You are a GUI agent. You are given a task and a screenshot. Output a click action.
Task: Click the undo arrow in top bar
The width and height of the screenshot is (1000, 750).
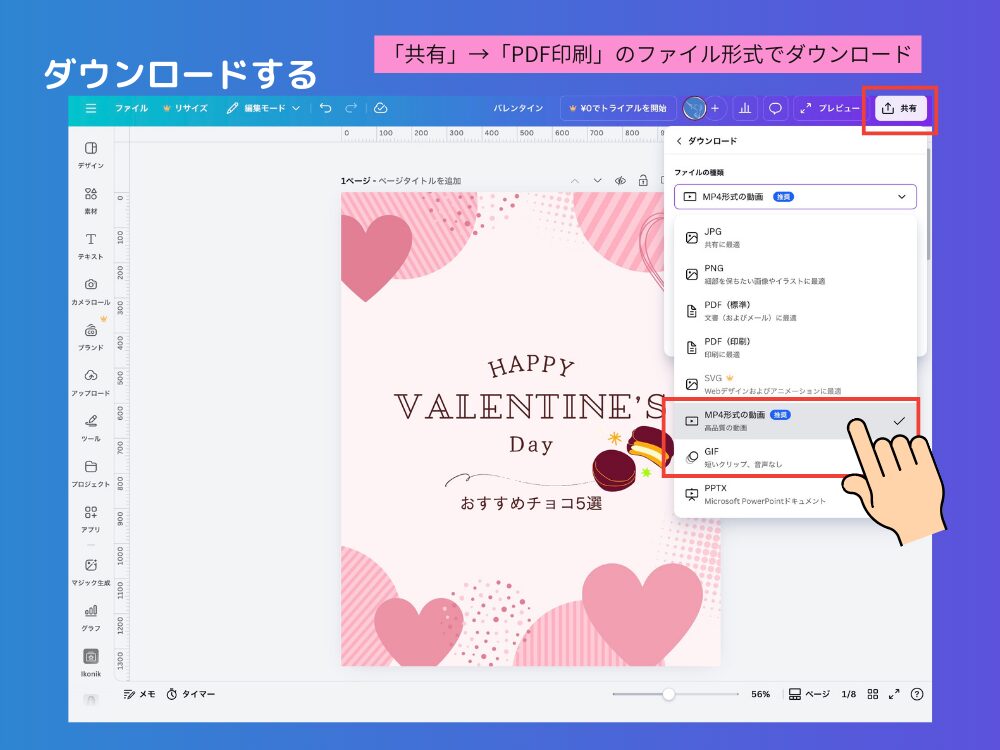point(326,108)
